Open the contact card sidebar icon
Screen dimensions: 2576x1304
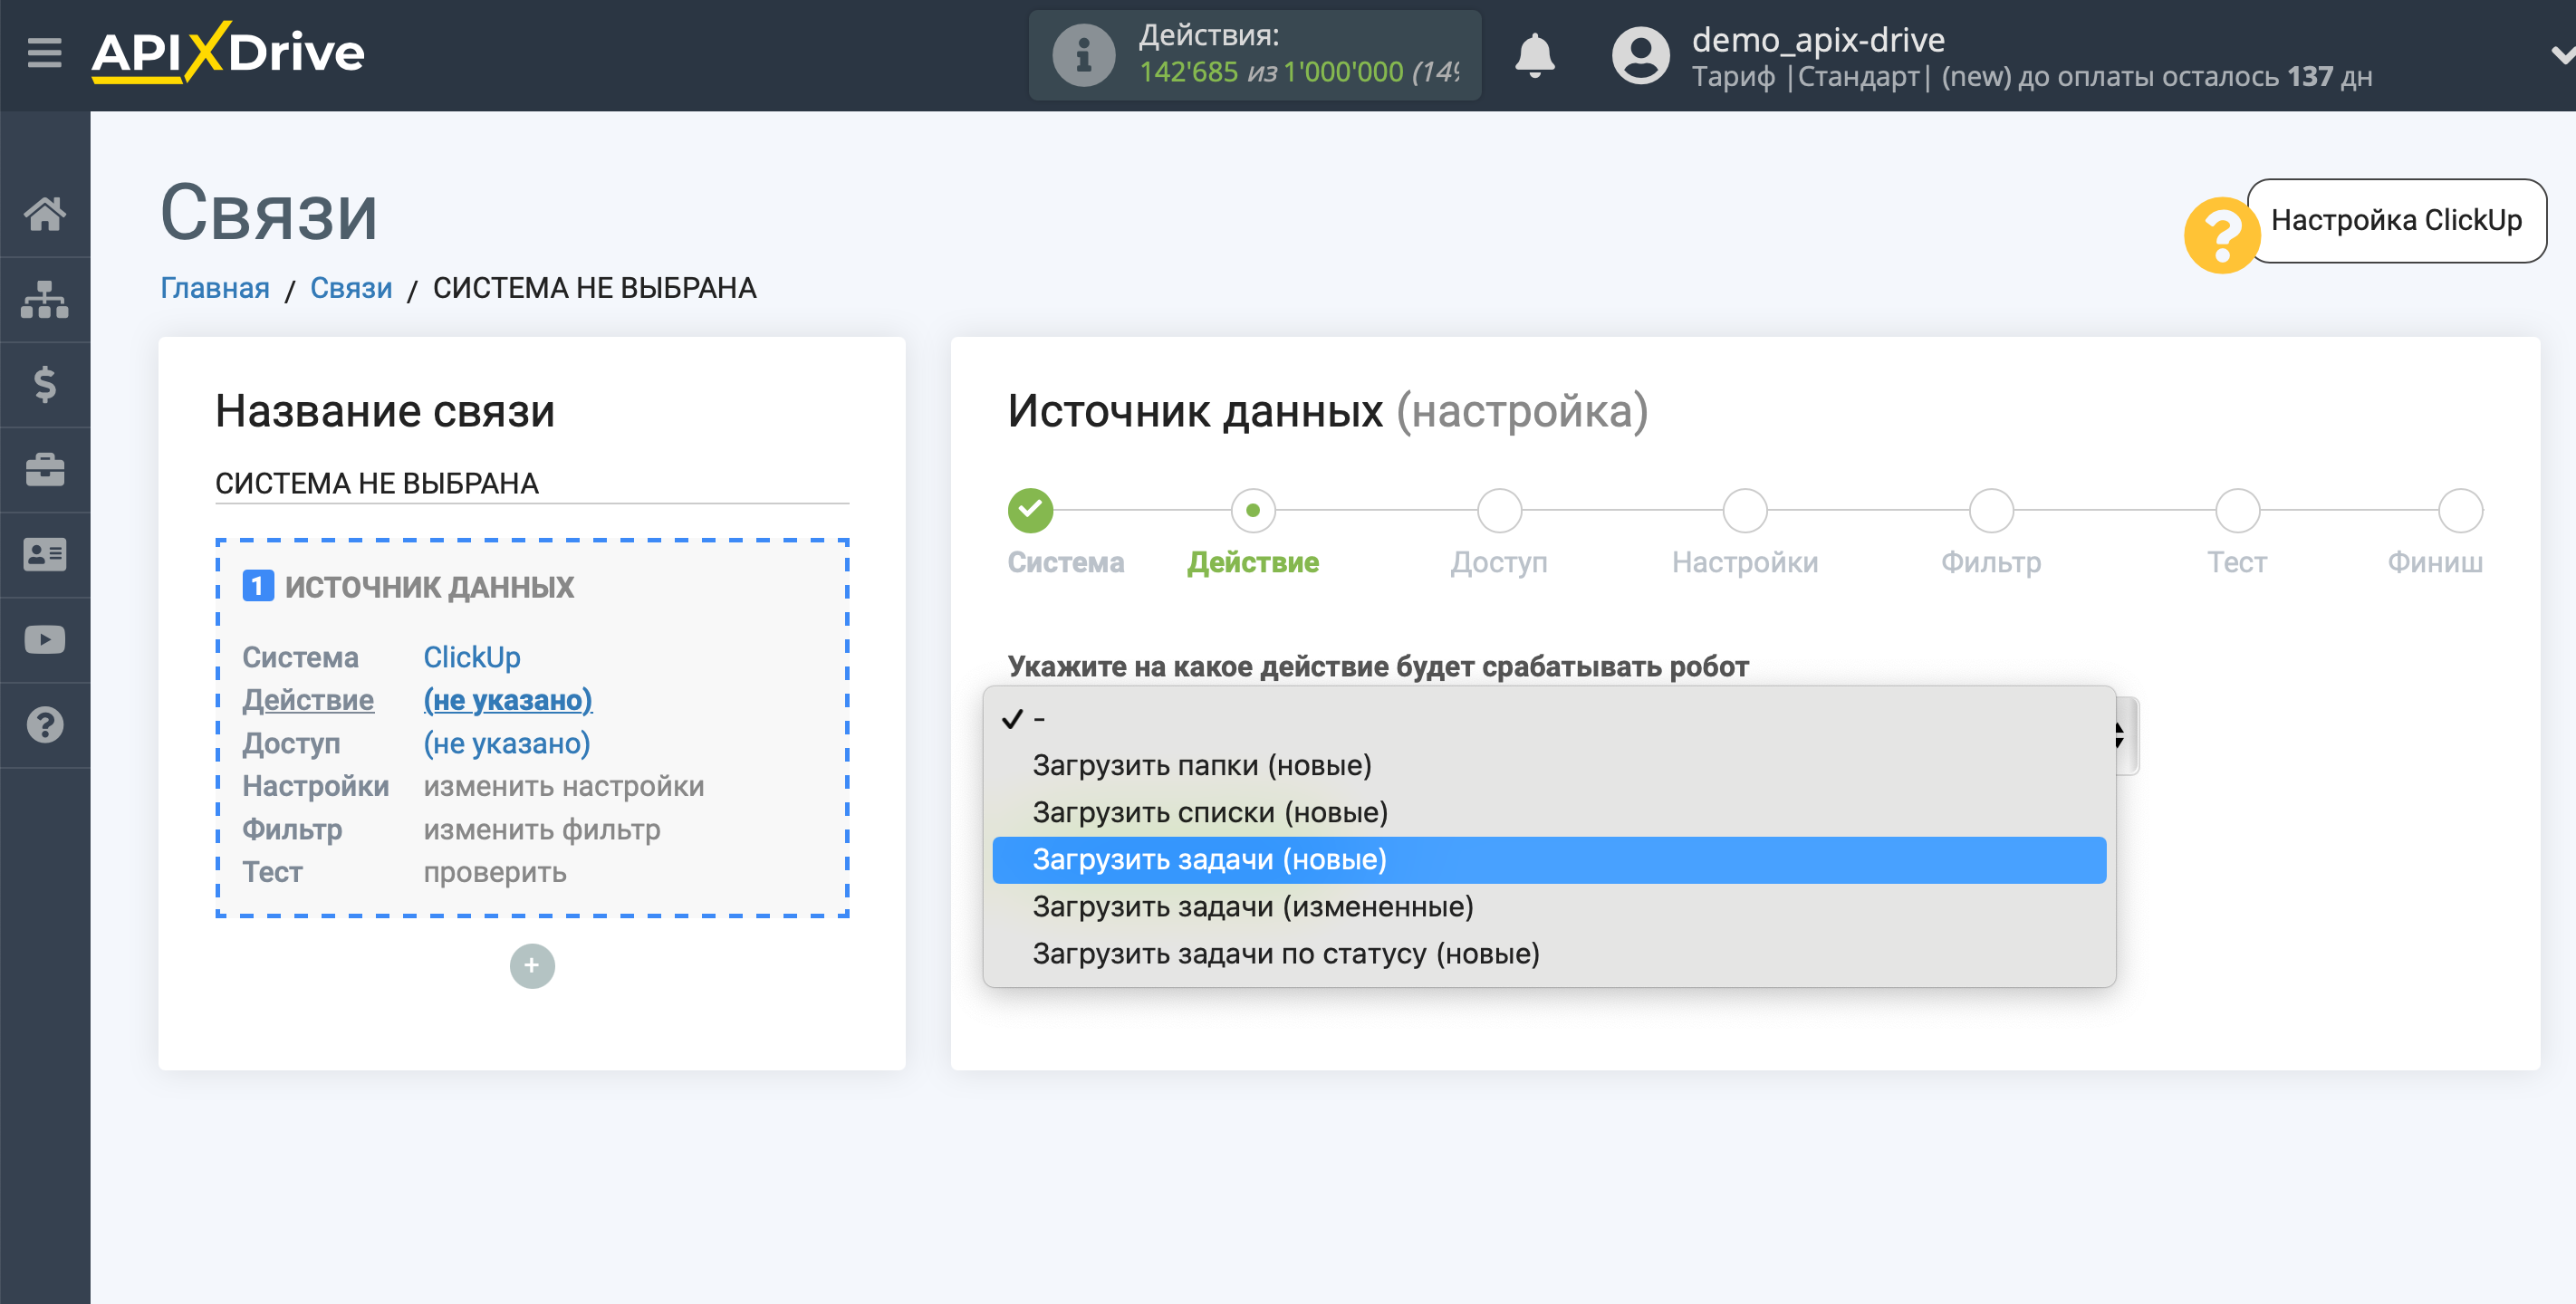tap(45, 554)
